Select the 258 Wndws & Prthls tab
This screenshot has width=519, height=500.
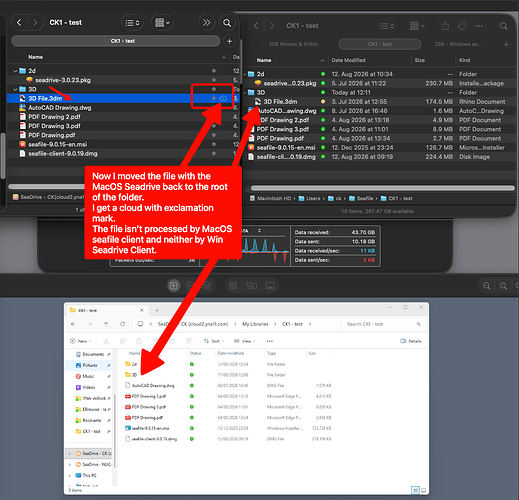[293, 44]
